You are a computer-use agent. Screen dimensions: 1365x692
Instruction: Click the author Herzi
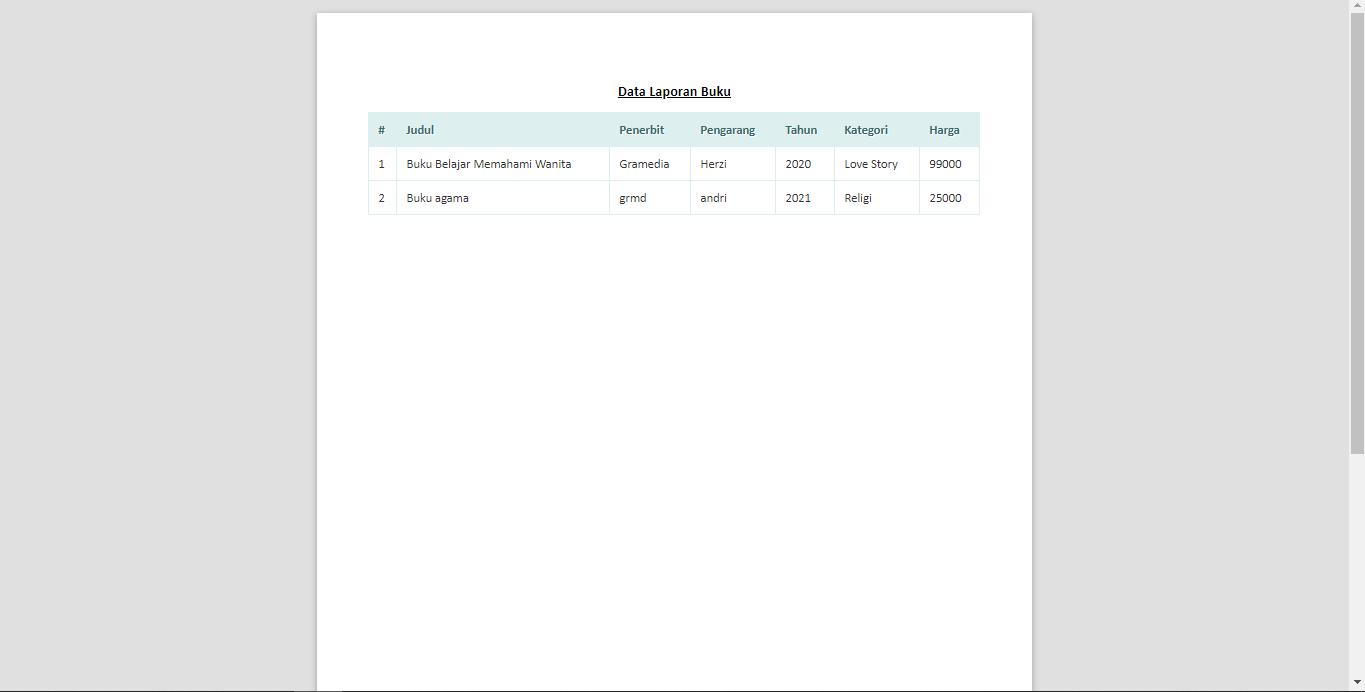(x=712, y=163)
